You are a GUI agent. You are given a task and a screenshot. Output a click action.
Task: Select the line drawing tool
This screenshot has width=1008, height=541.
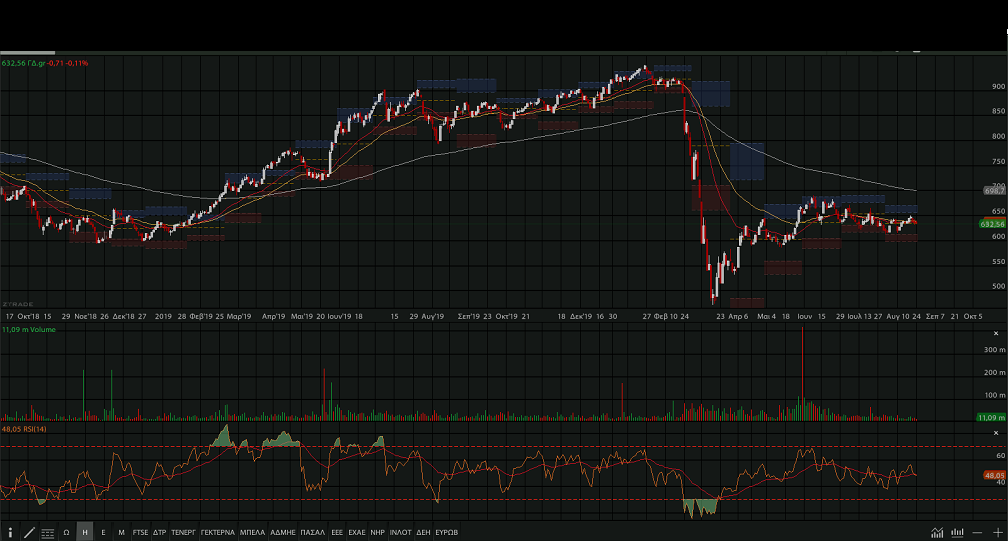(x=29, y=533)
